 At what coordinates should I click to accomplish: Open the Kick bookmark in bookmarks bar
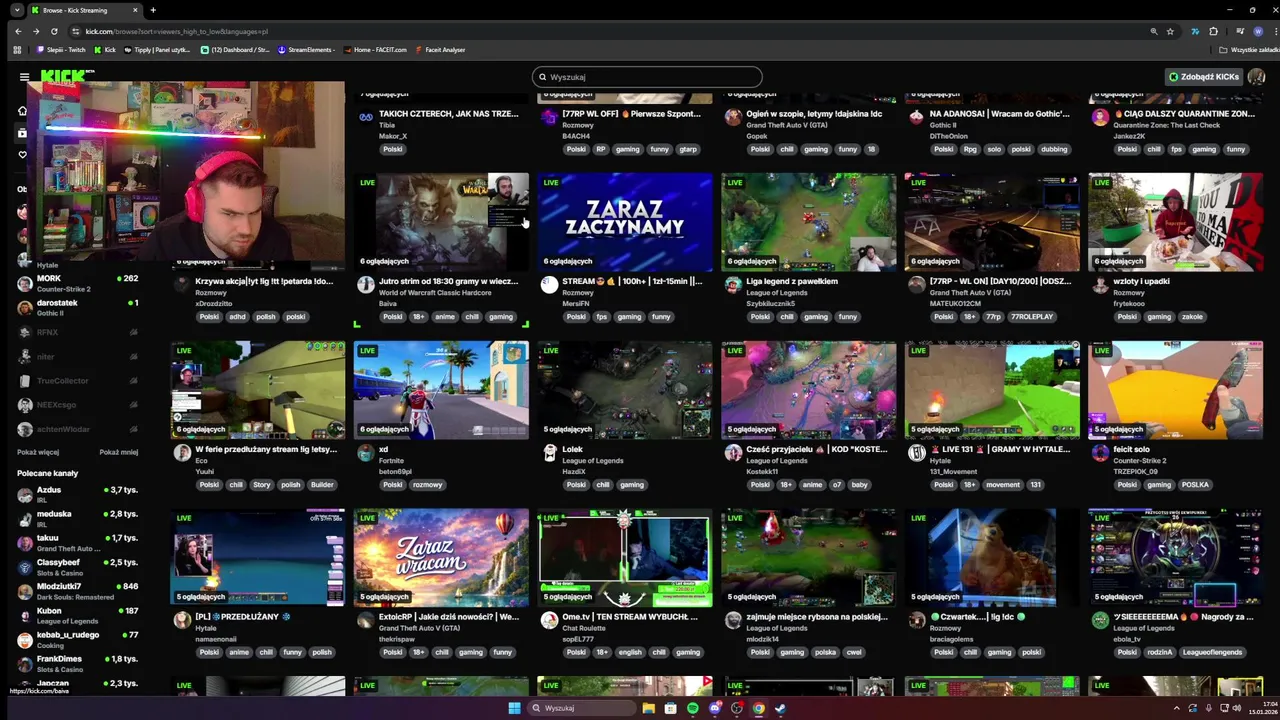pyautogui.click(x=105, y=50)
